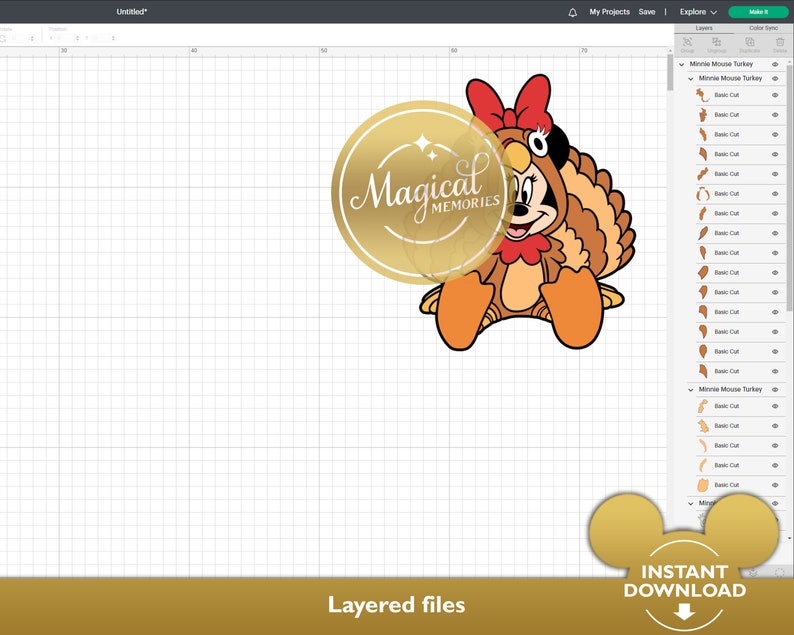Click the Group icon in Layers panel

[687, 44]
